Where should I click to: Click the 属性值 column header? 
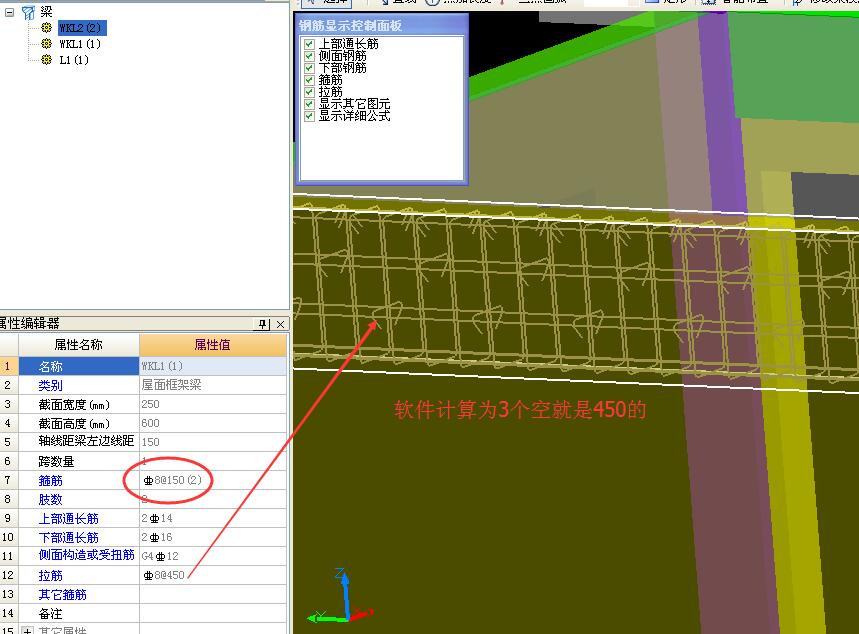(213, 345)
